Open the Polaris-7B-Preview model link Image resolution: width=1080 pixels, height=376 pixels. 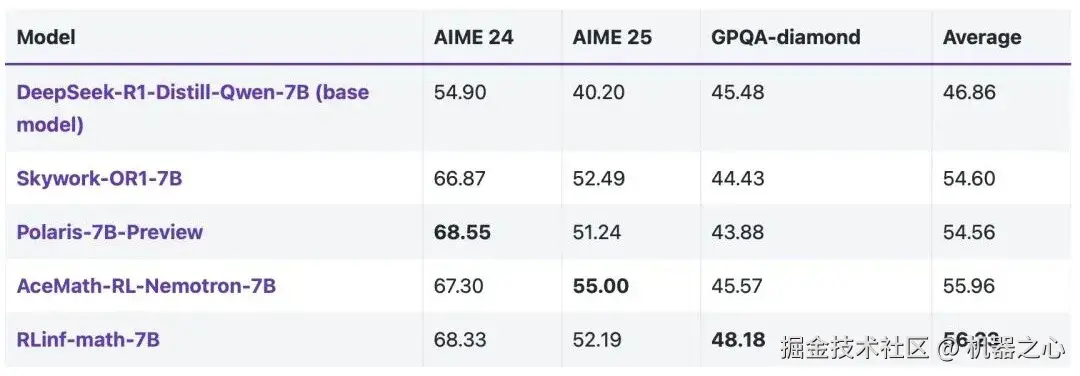pos(110,232)
